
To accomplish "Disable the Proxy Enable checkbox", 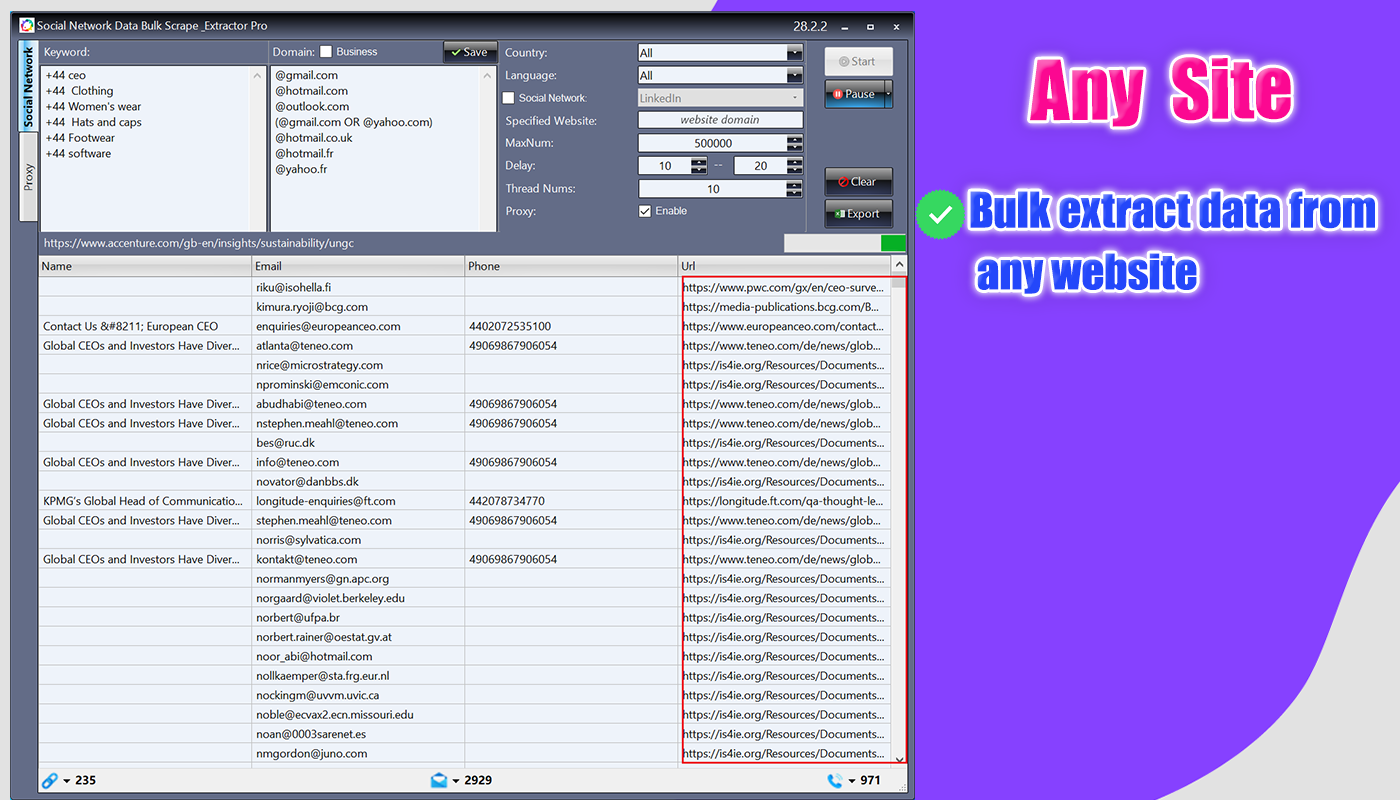I will coord(645,211).
